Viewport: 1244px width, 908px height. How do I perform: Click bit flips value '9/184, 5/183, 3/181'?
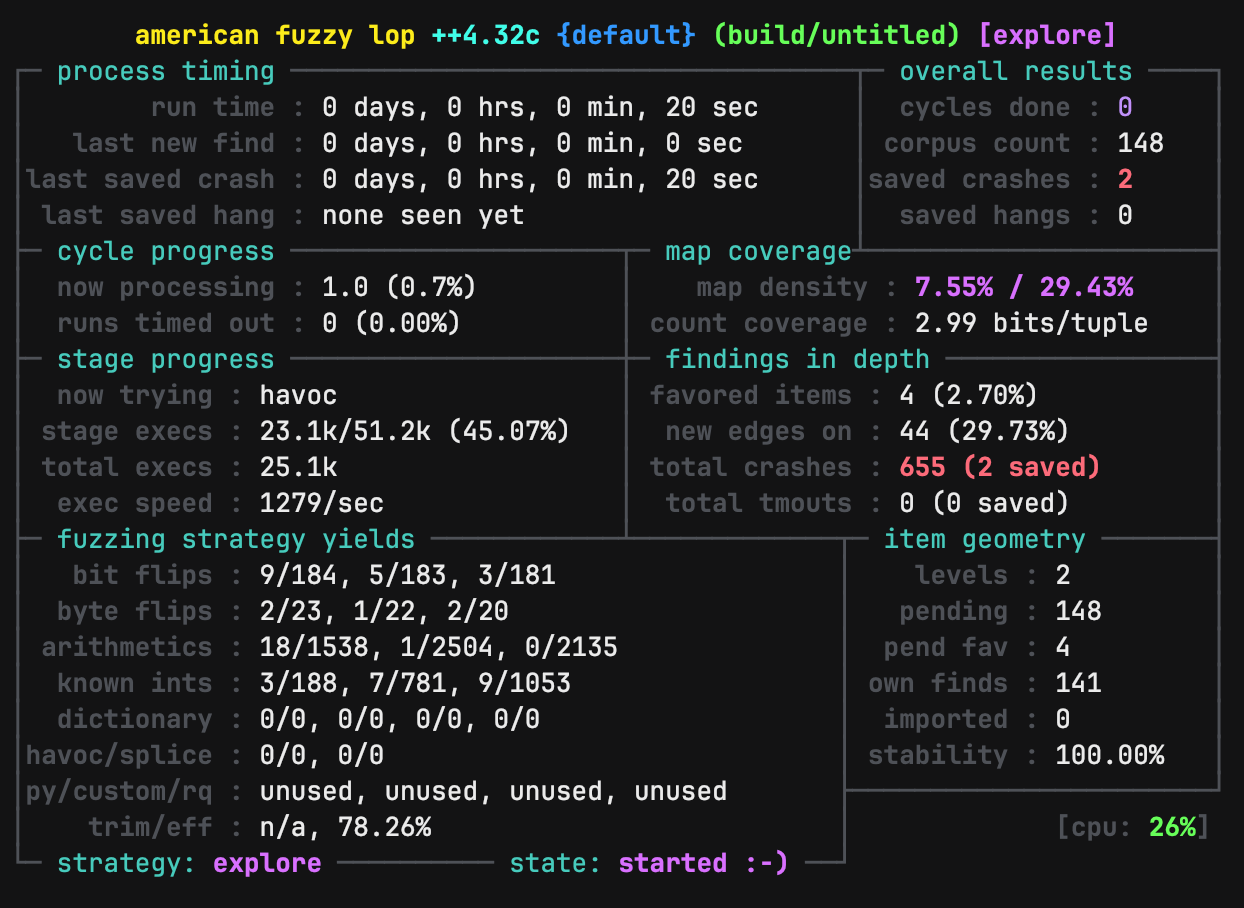point(407,576)
